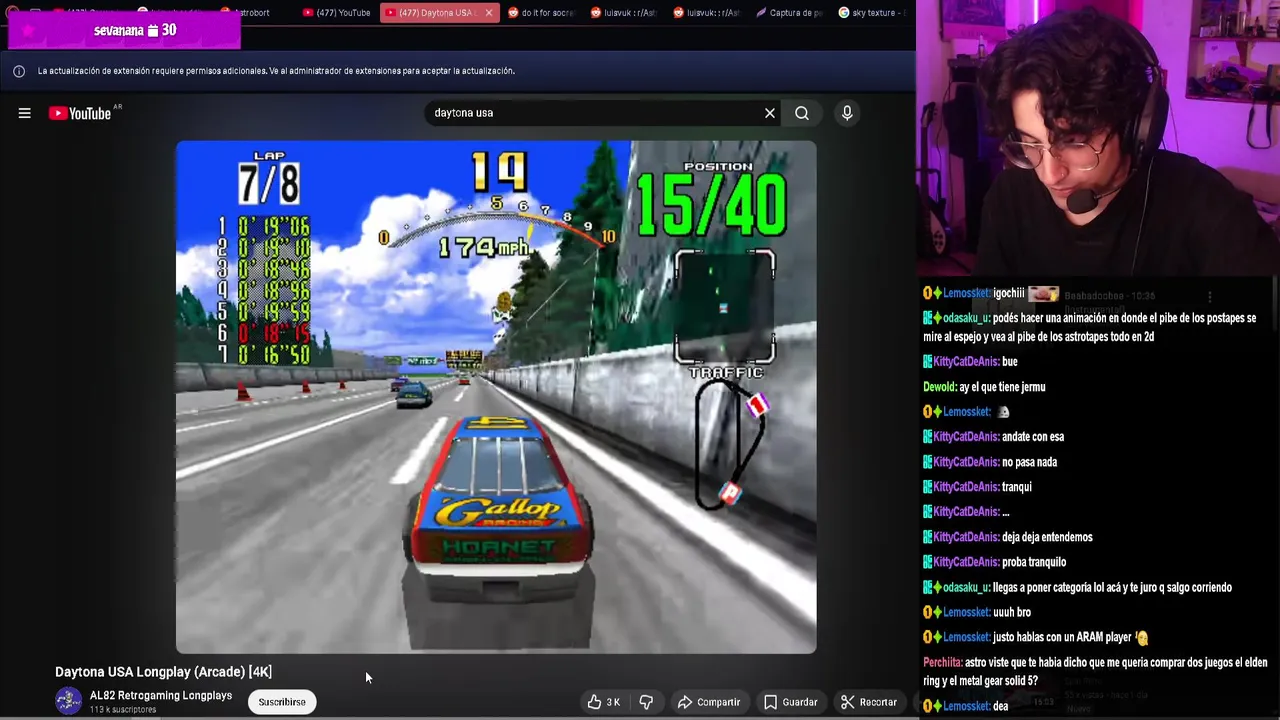
Task: Click Lemossket next to 'uuuh bro'
Action: [x=967, y=612]
